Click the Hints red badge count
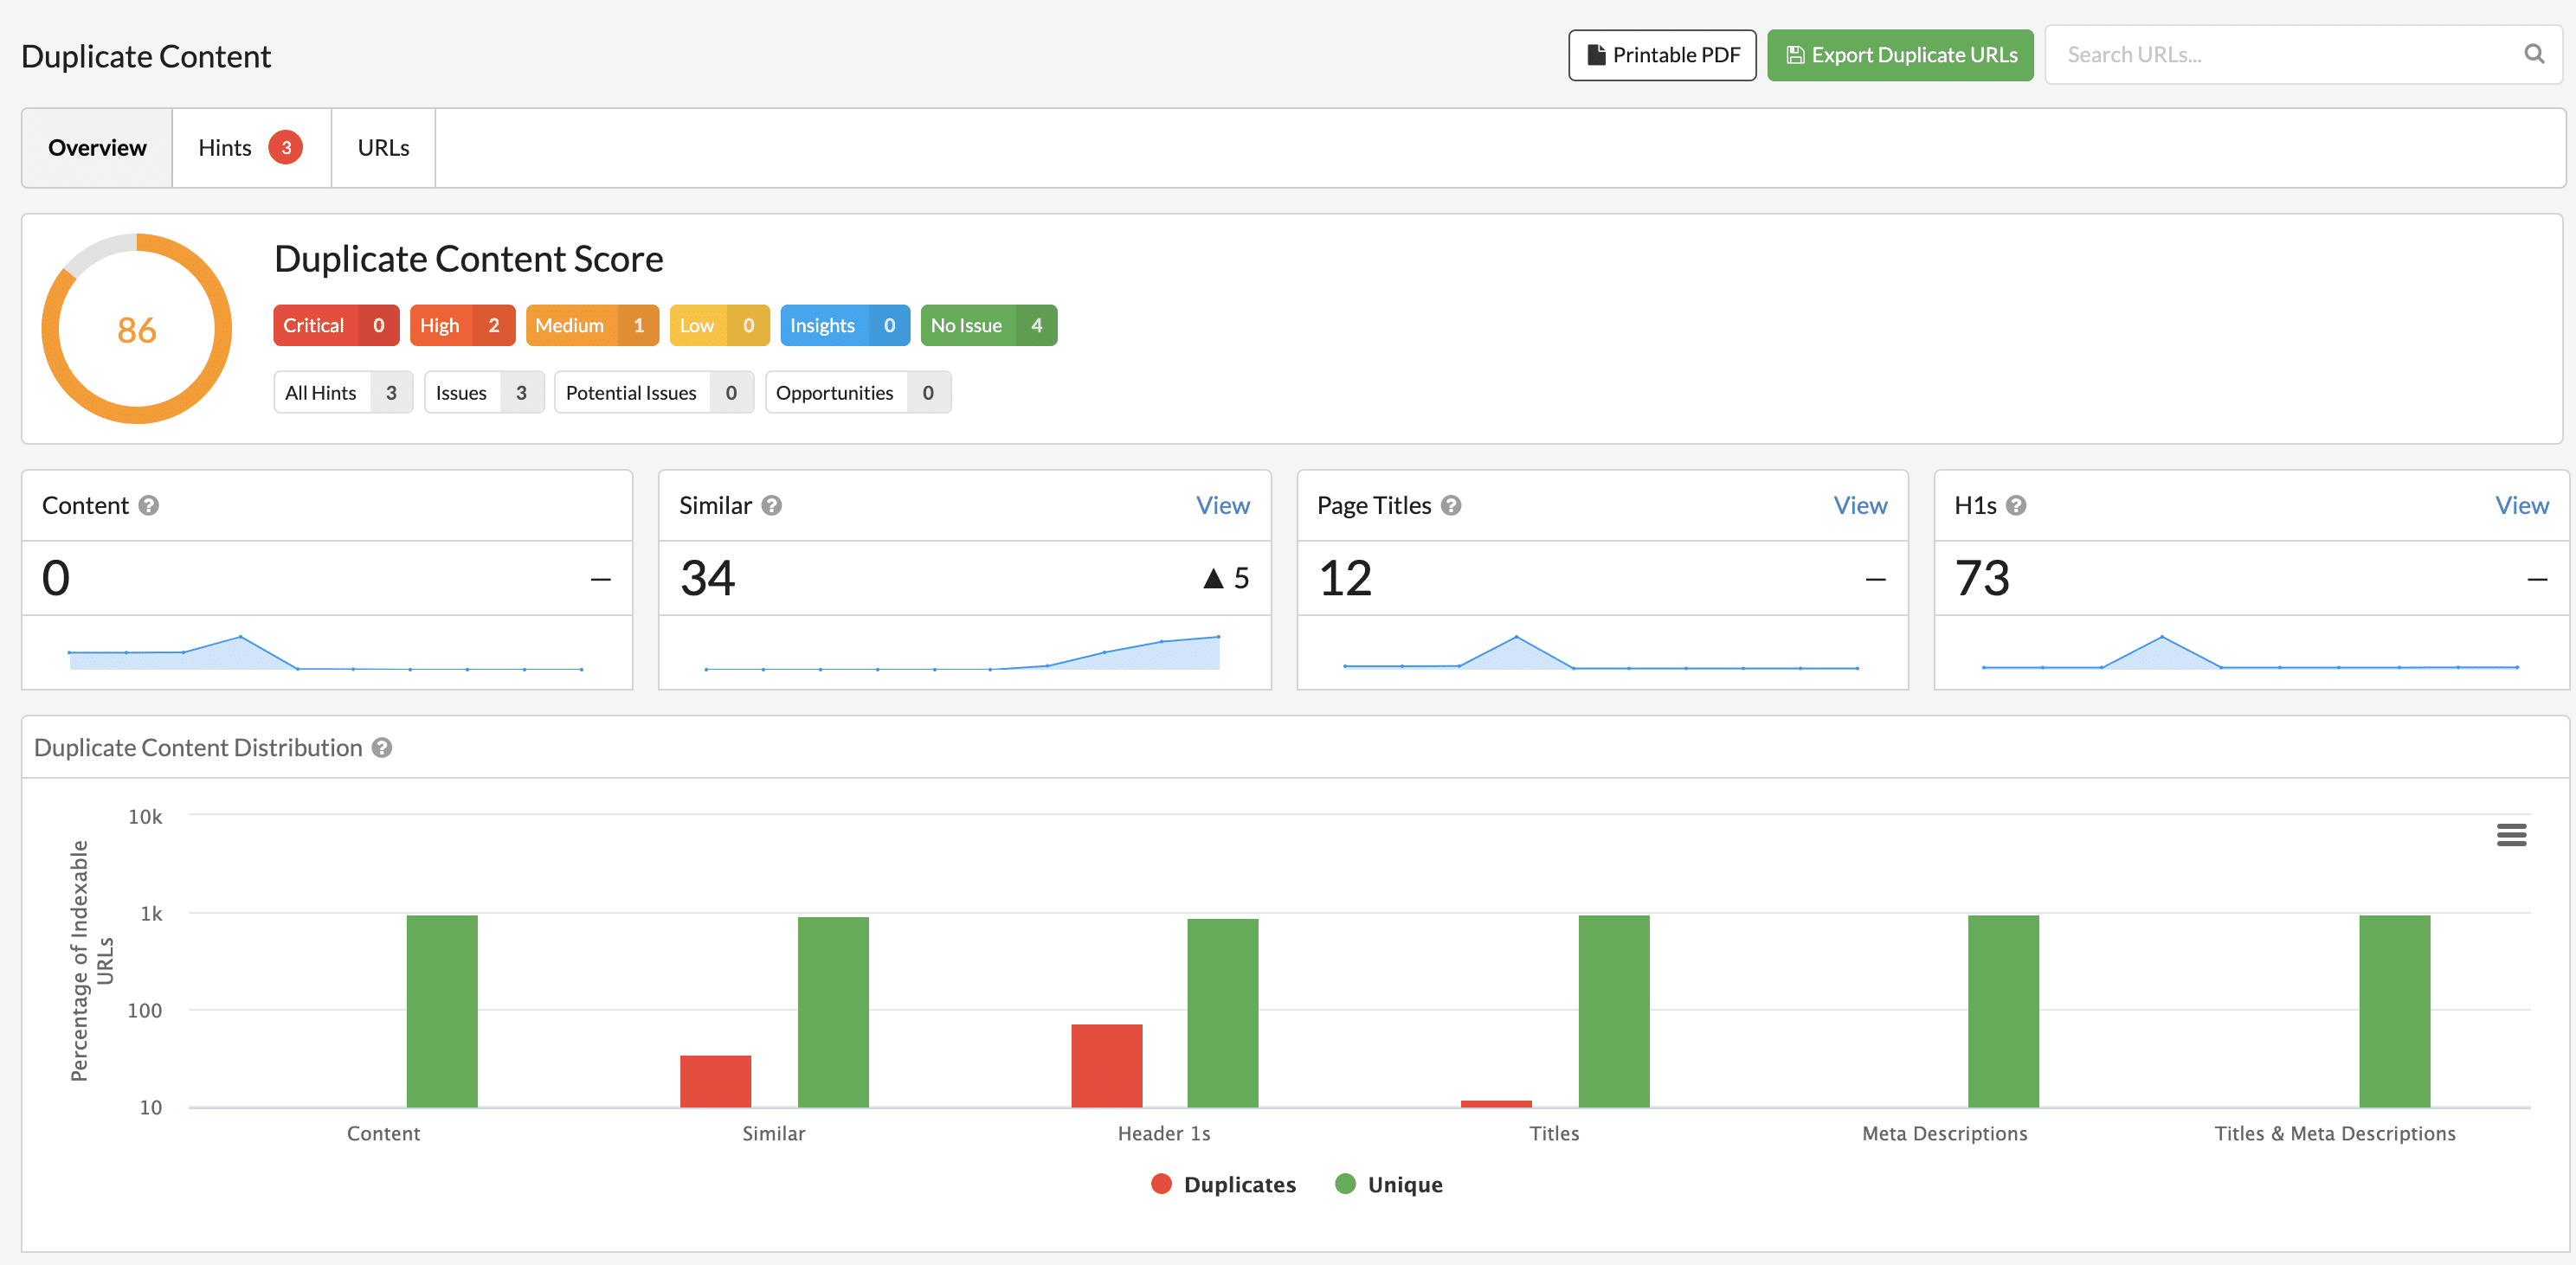This screenshot has height=1265, width=2576. (285, 148)
